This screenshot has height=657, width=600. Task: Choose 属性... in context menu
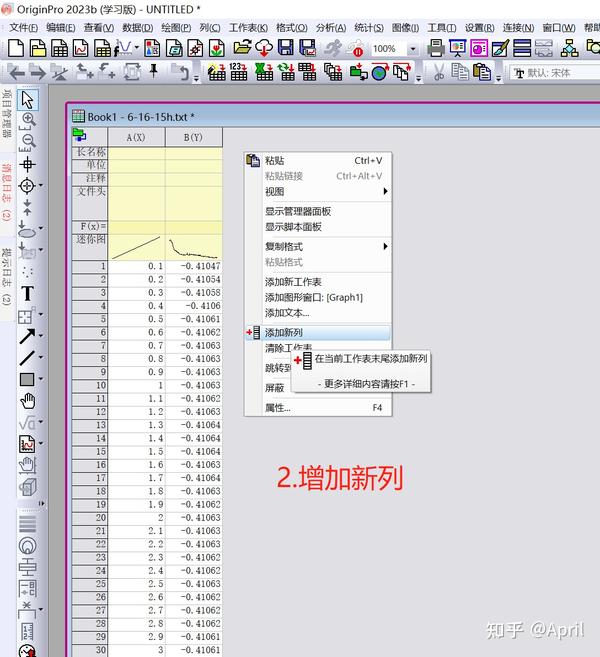[x=318, y=407]
